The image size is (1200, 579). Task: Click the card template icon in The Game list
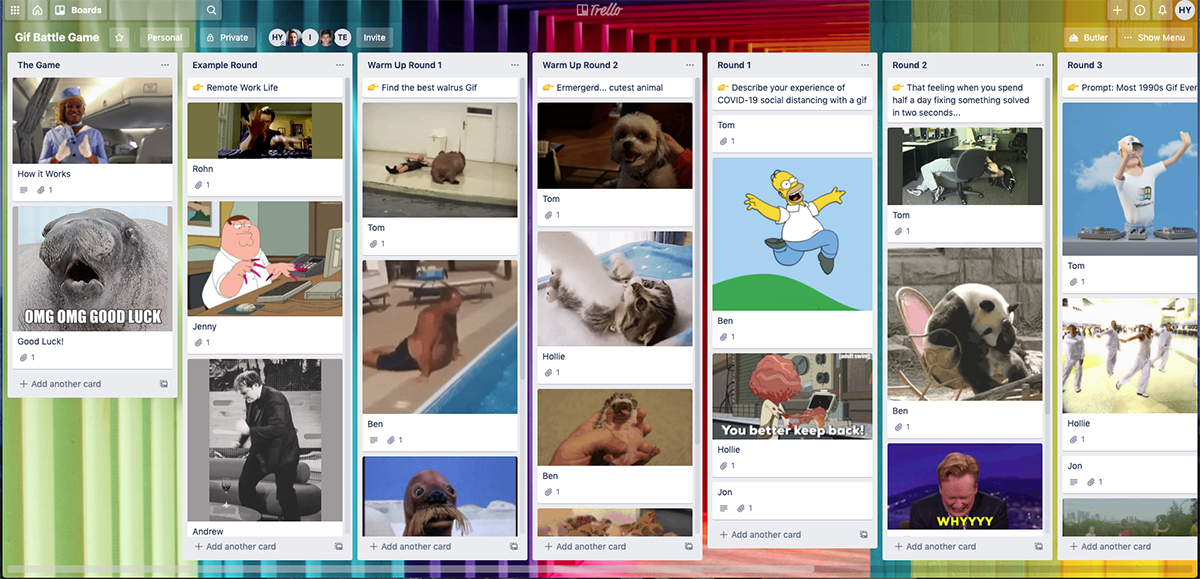point(163,383)
